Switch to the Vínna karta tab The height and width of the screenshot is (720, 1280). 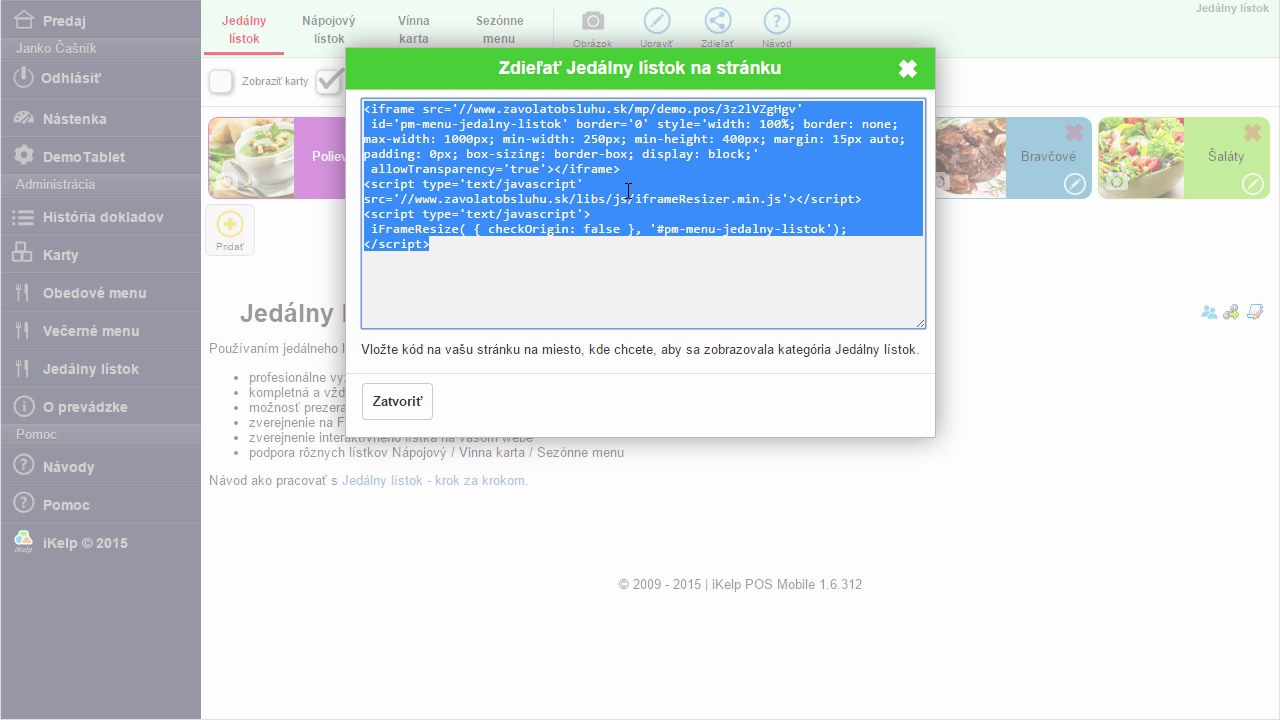413,29
